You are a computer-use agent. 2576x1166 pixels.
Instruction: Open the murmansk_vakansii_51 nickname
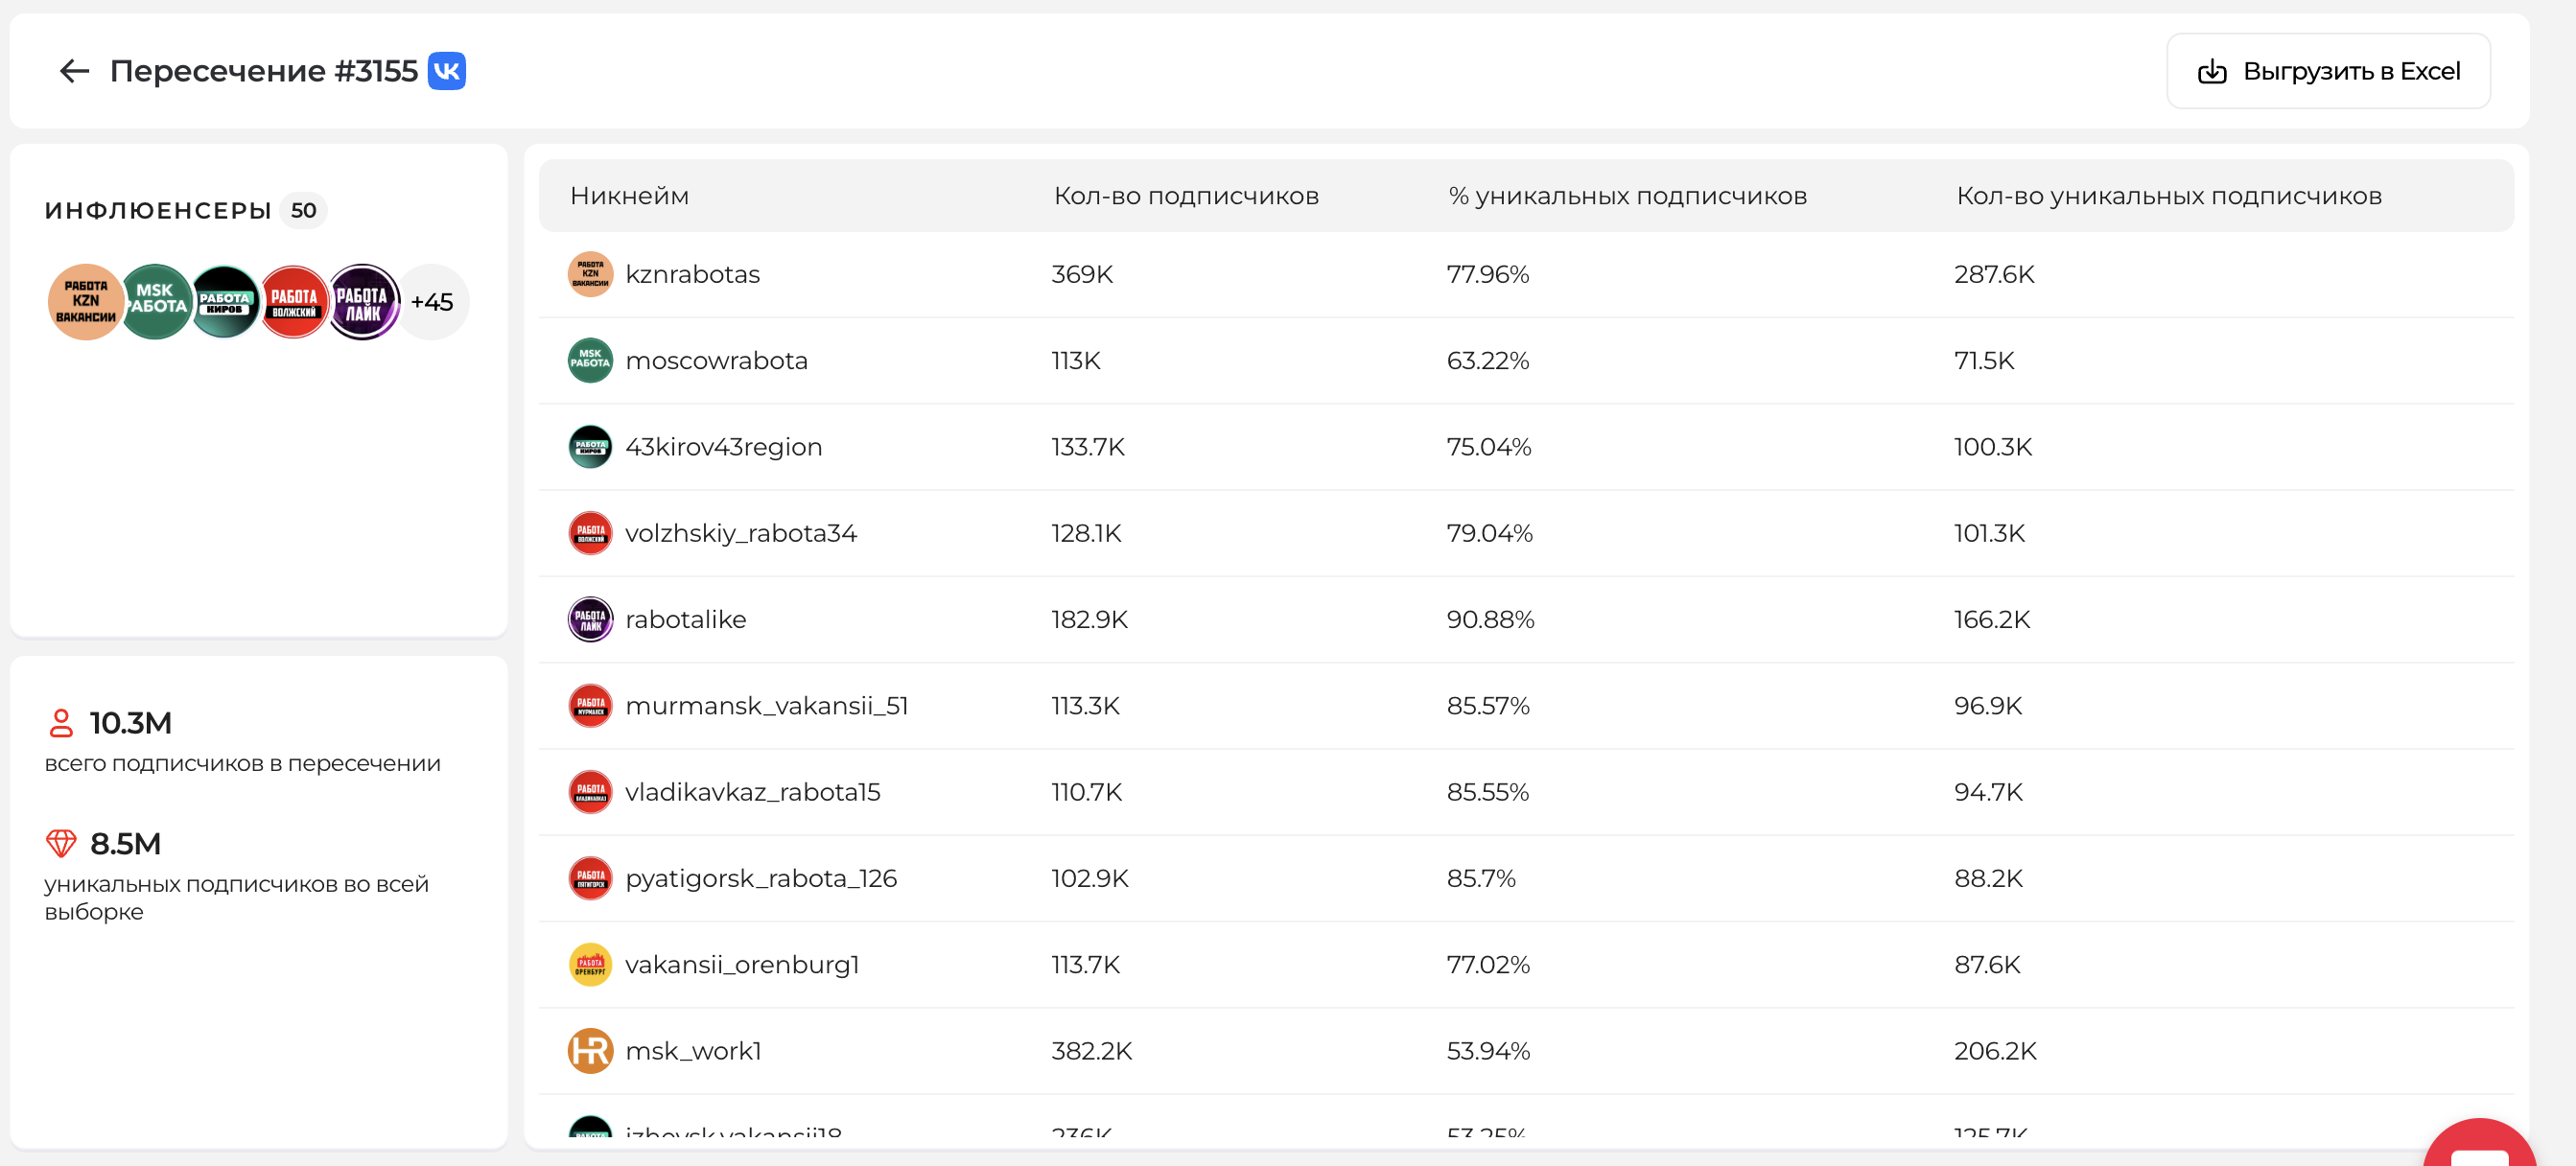(766, 706)
